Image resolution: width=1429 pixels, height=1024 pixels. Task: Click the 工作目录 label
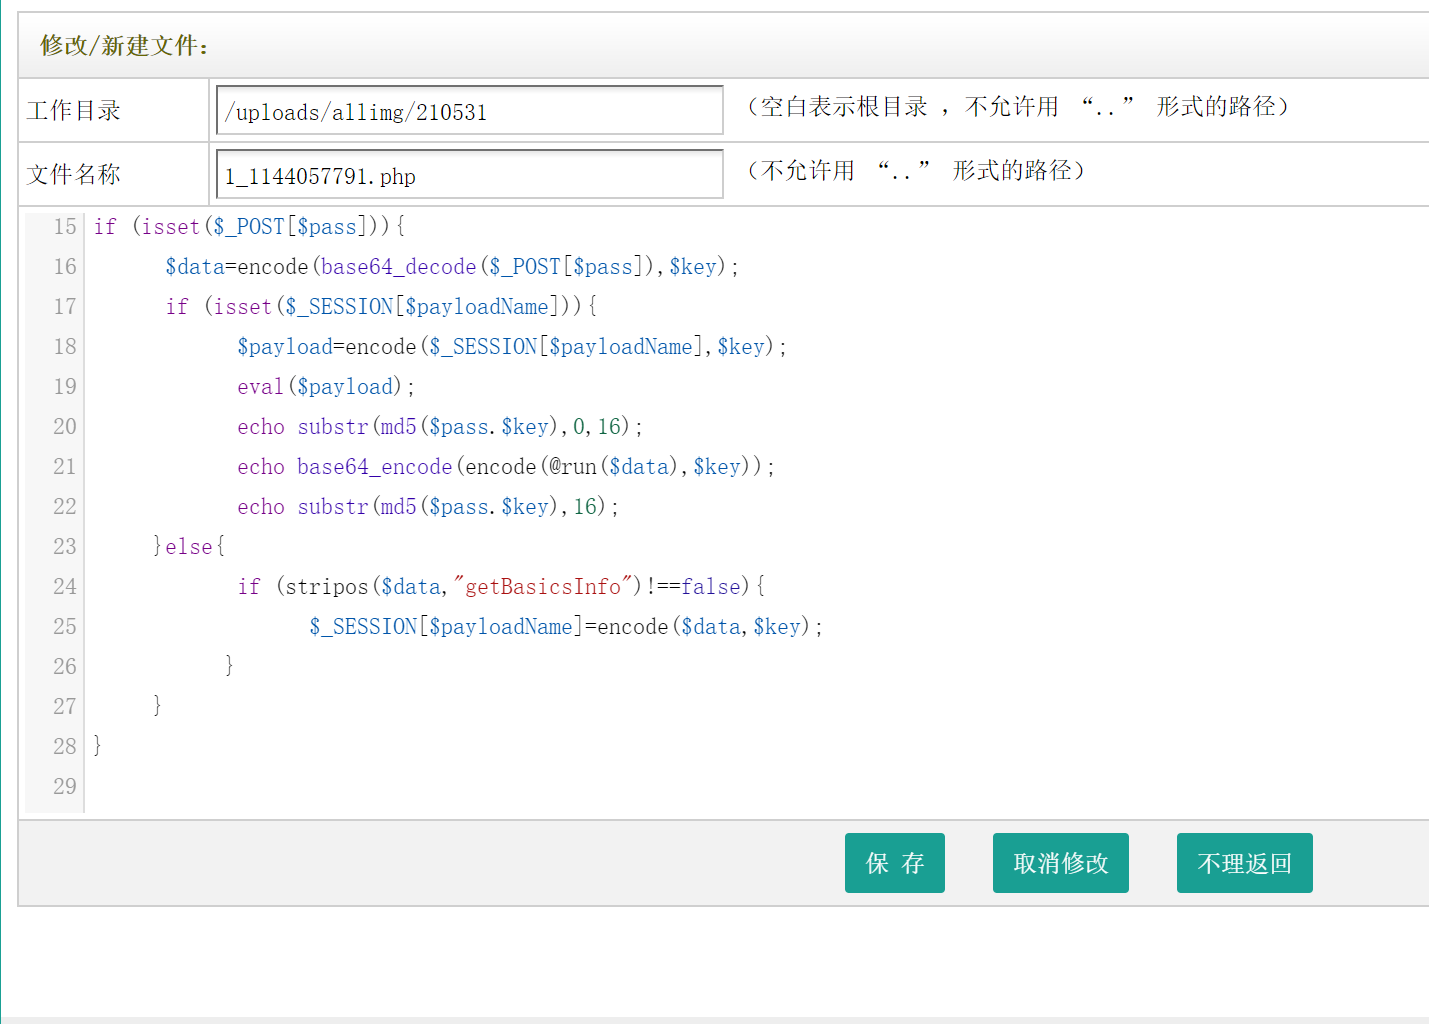74,110
